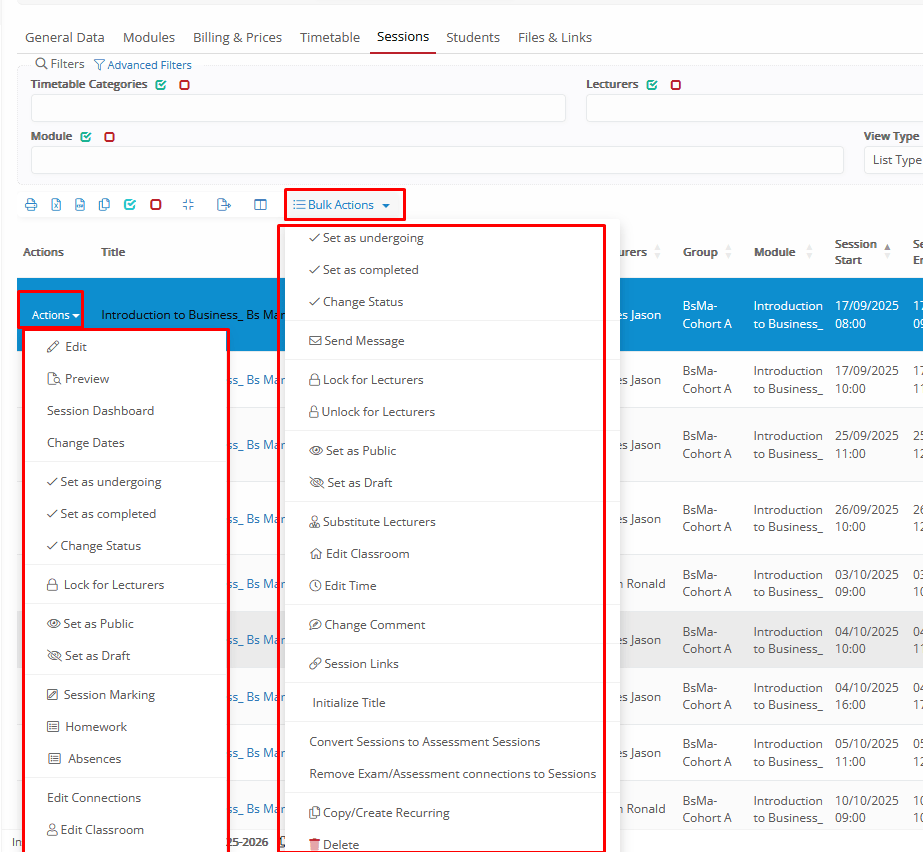This screenshot has width=923, height=852.
Task: Click the collapse arrows icon in toolbar
Action: (188, 205)
